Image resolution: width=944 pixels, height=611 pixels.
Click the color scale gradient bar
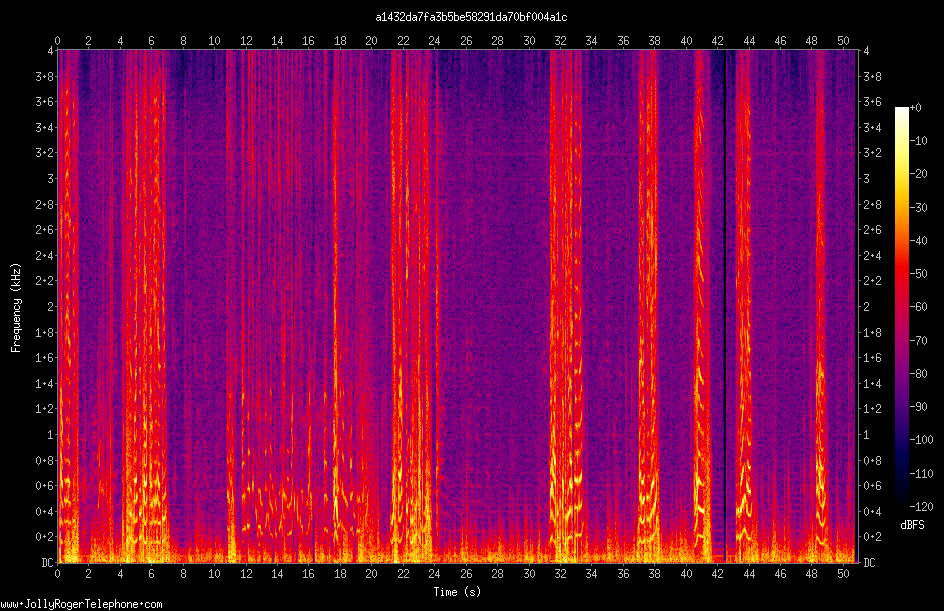pyautogui.click(x=901, y=307)
